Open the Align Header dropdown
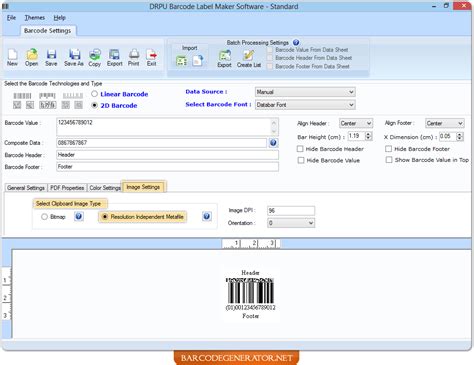Screen dimensions: 474x365 (356, 123)
